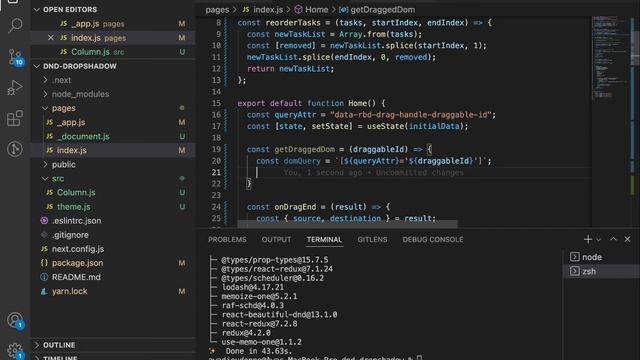Click the editor horizontal scrollbar
Screen dimensions: 640x360
tap(347, 224)
